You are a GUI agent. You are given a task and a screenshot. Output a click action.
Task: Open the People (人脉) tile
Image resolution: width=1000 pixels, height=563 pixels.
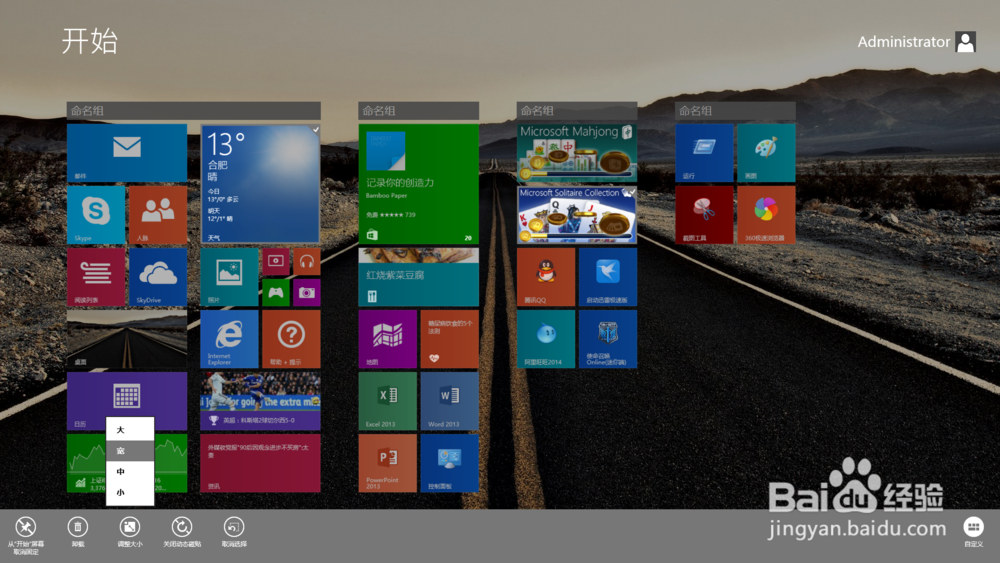click(x=158, y=215)
